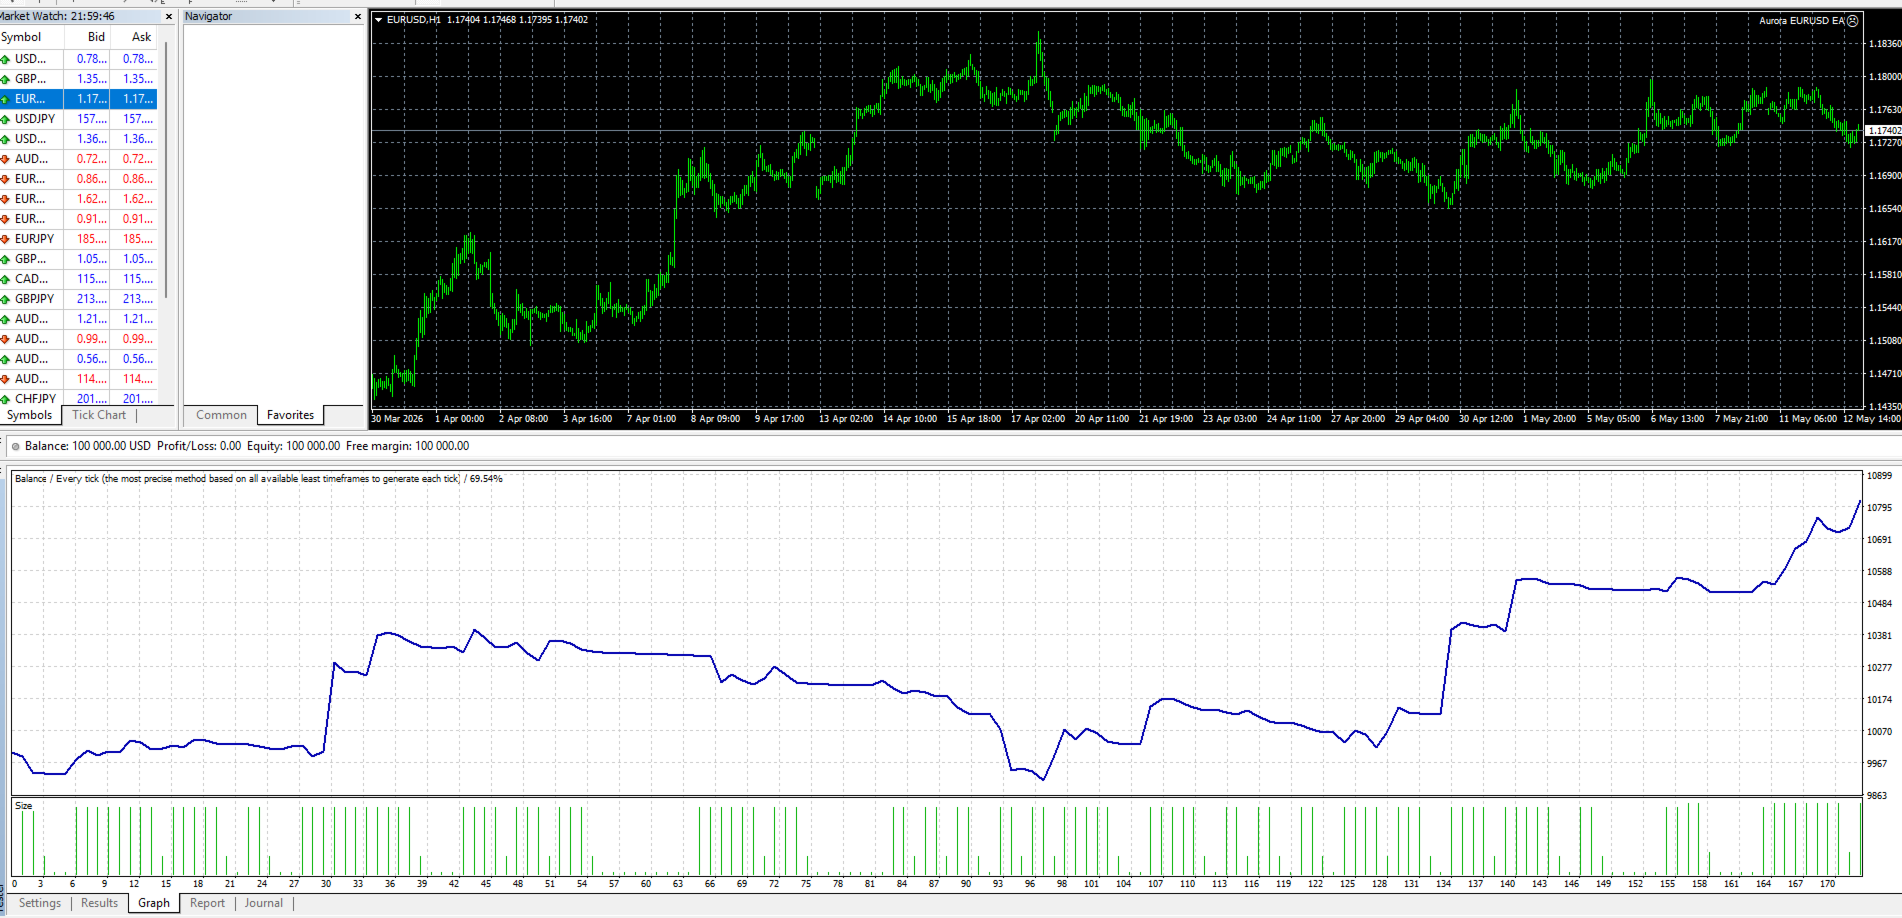The height and width of the screenshot is (918, 1902).
Task: Open the tester Journal tab
Action: [264, 903]
